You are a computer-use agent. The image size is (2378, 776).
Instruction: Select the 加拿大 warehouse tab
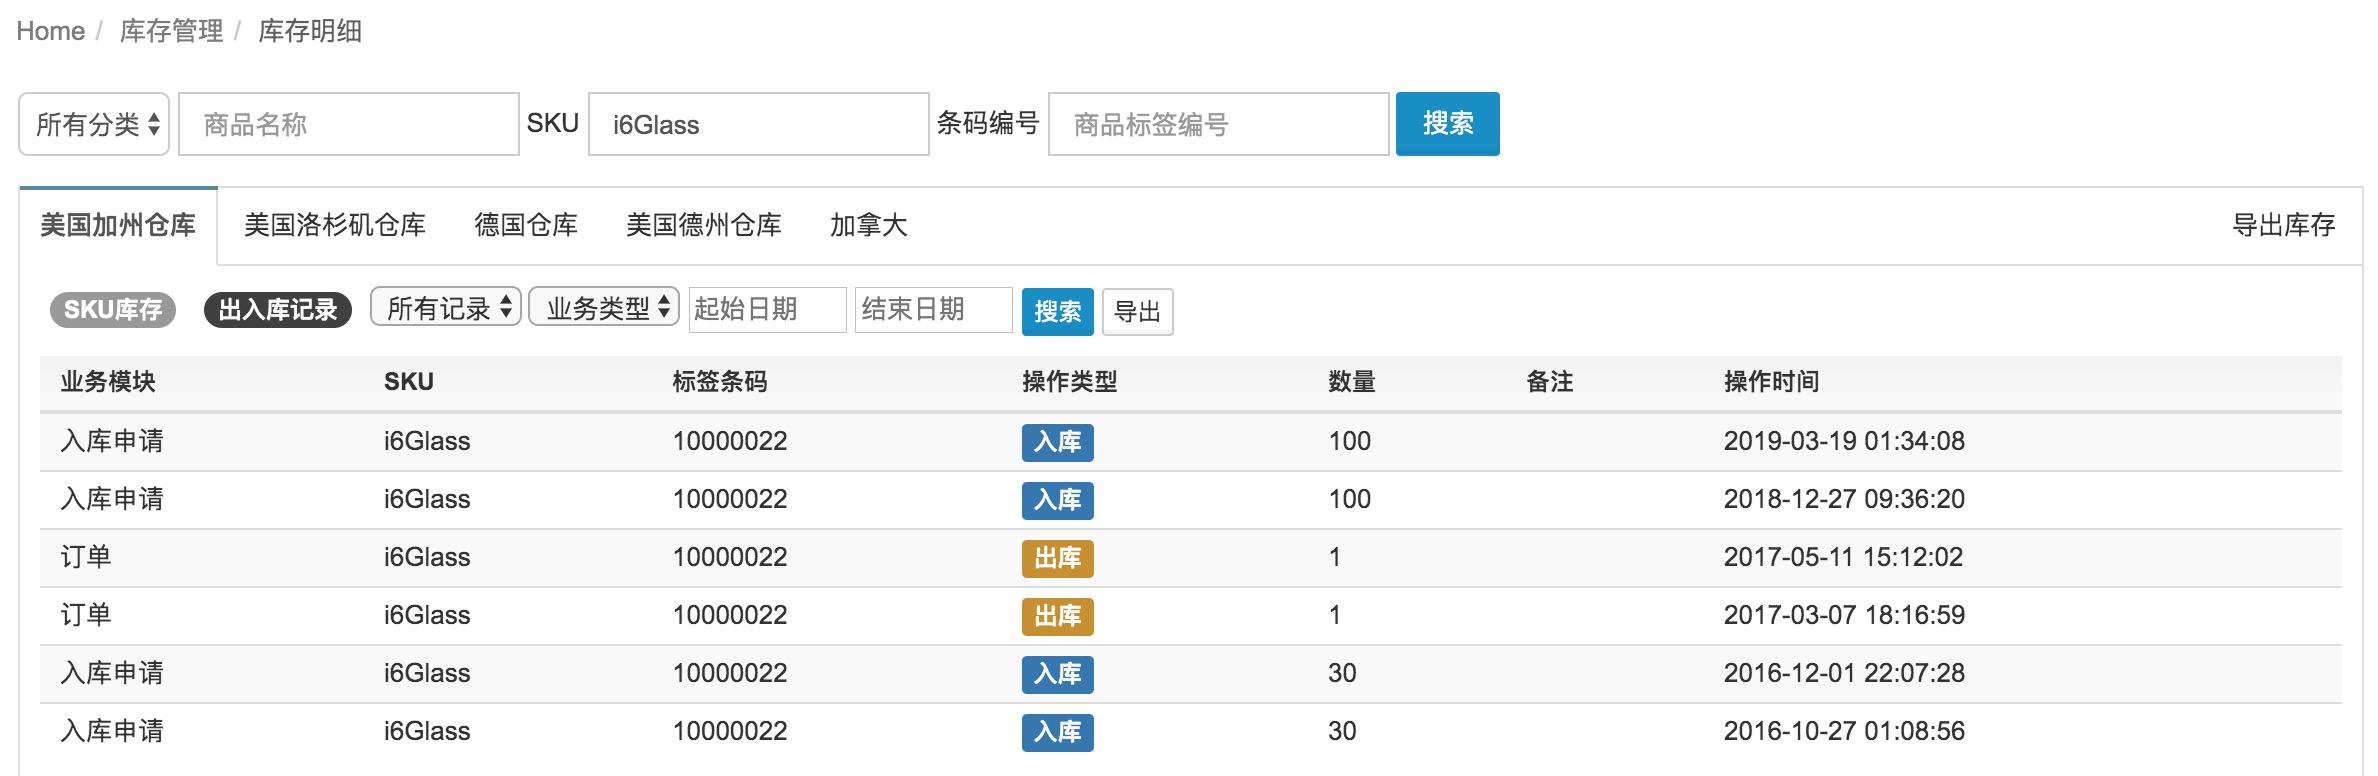tap(868, 225)
